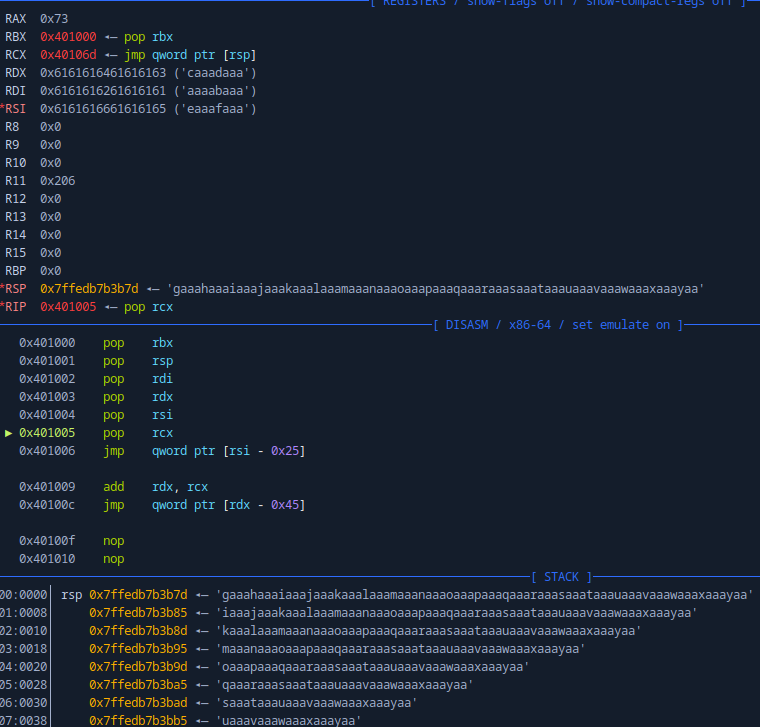Click the current instruction arrow marker in disassembly

pyautogui.click(x=10, y=433)
